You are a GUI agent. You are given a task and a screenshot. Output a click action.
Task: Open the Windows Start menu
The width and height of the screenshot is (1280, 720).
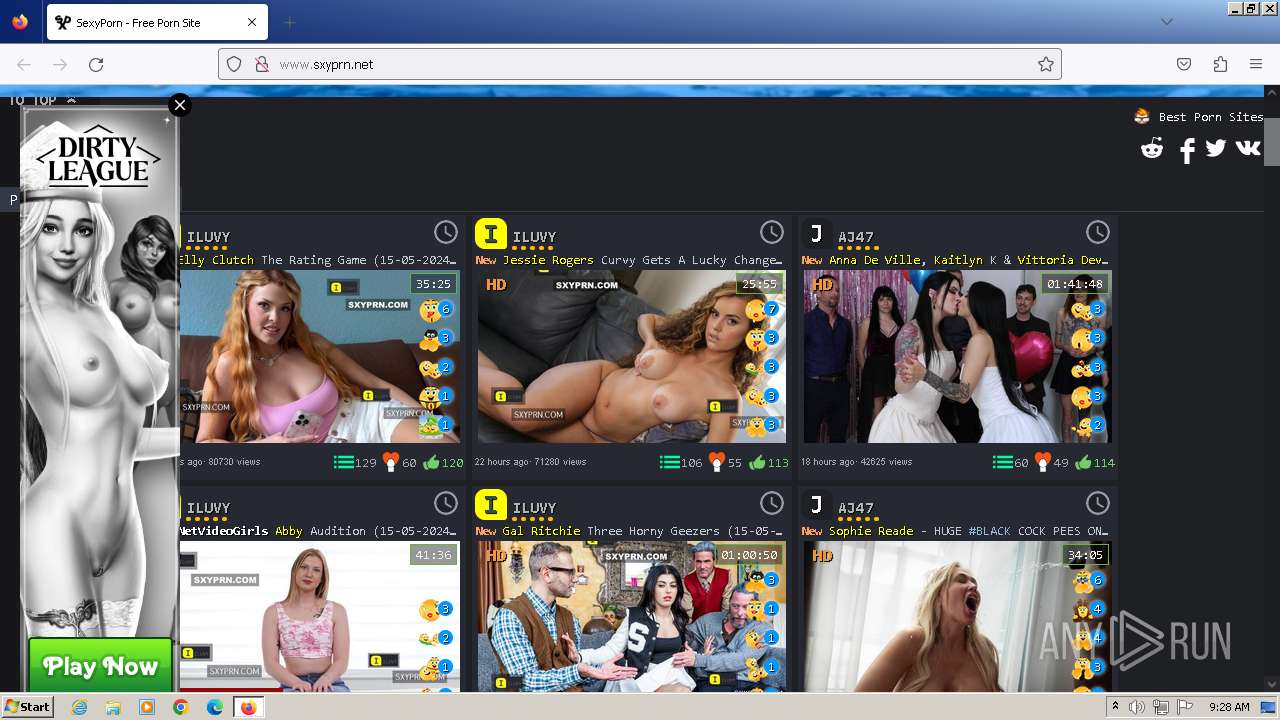coord(28,707)
